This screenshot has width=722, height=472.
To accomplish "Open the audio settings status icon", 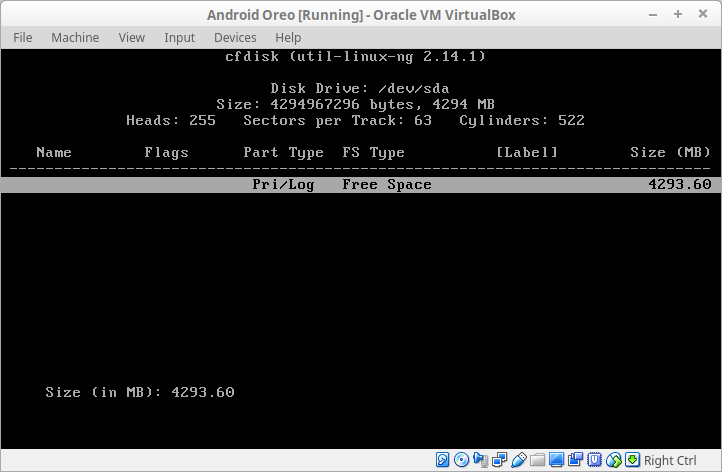I will pyautogui.click(x=481, y=460).
